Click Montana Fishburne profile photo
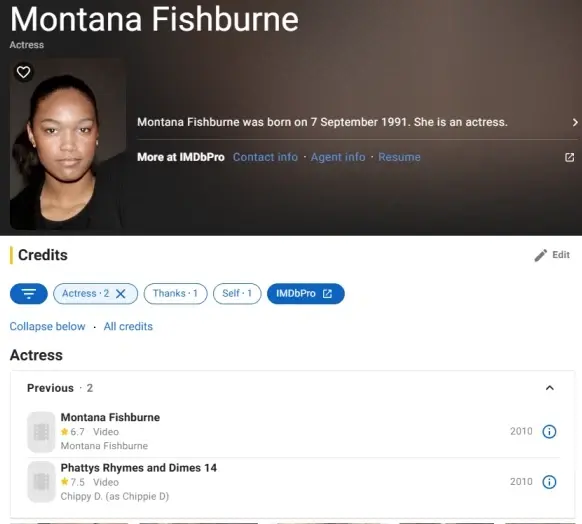The height and width of the screenshot is (524, 582). (68, 144)
